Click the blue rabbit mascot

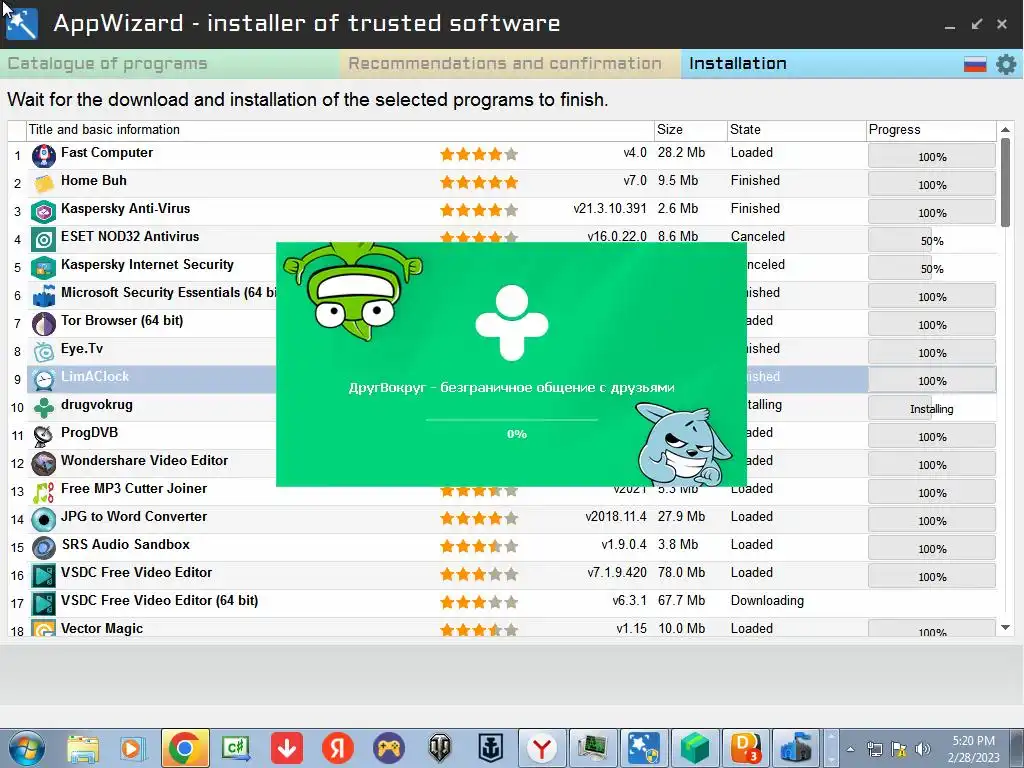click(683, 445)
